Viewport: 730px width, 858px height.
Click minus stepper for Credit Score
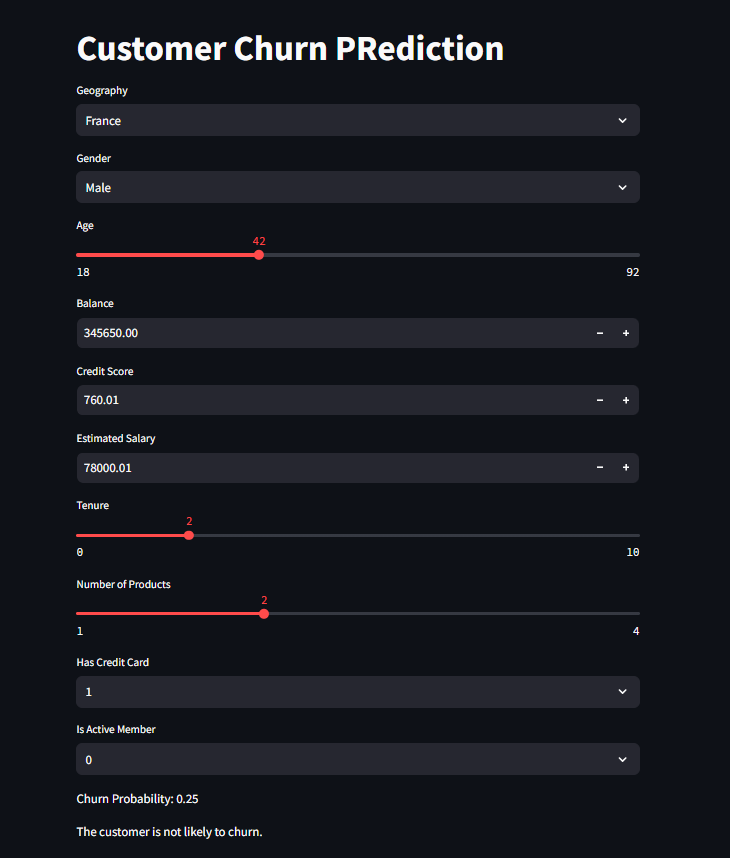[600, 400]
